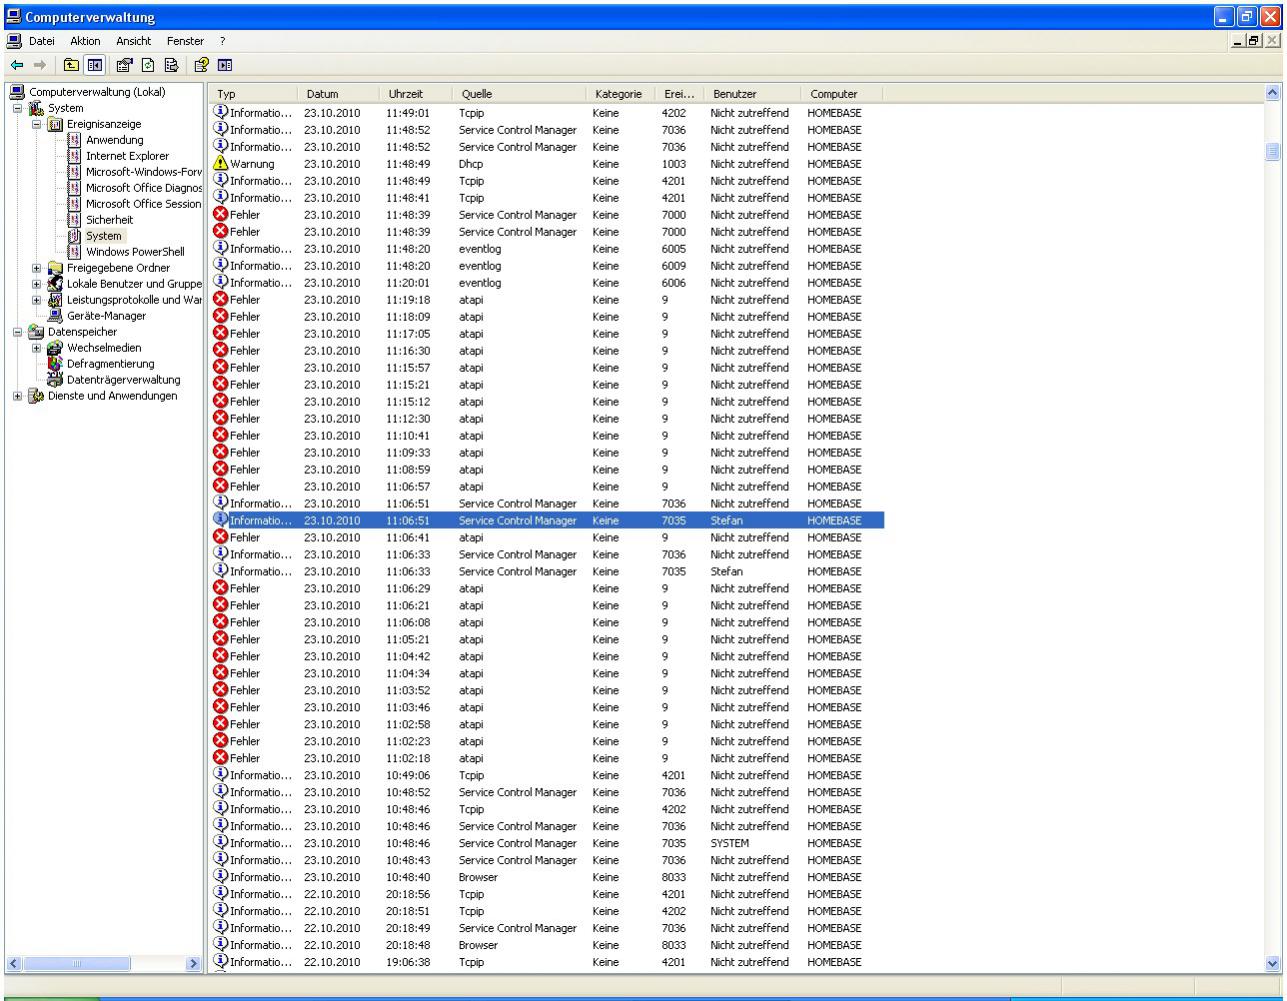Click the Freigegebene Ordner folder icon

[56, 268]
